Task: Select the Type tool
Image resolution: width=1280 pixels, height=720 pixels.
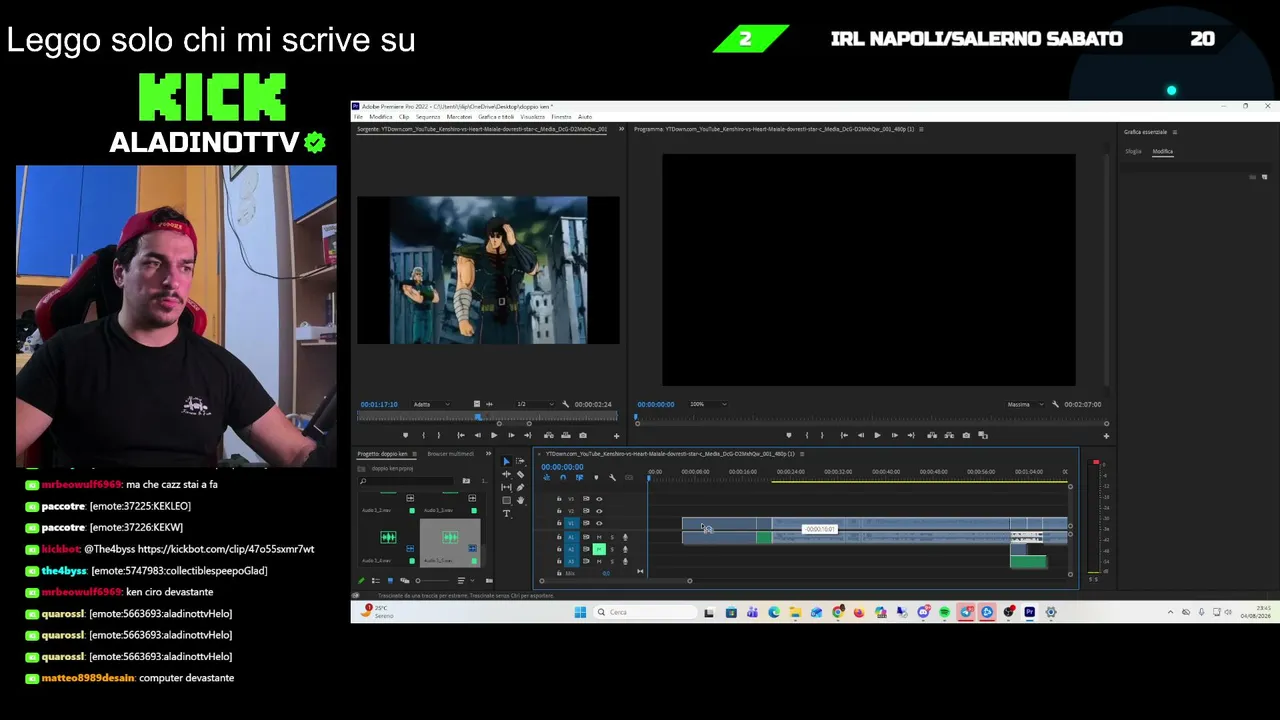Action: (506, 513)
